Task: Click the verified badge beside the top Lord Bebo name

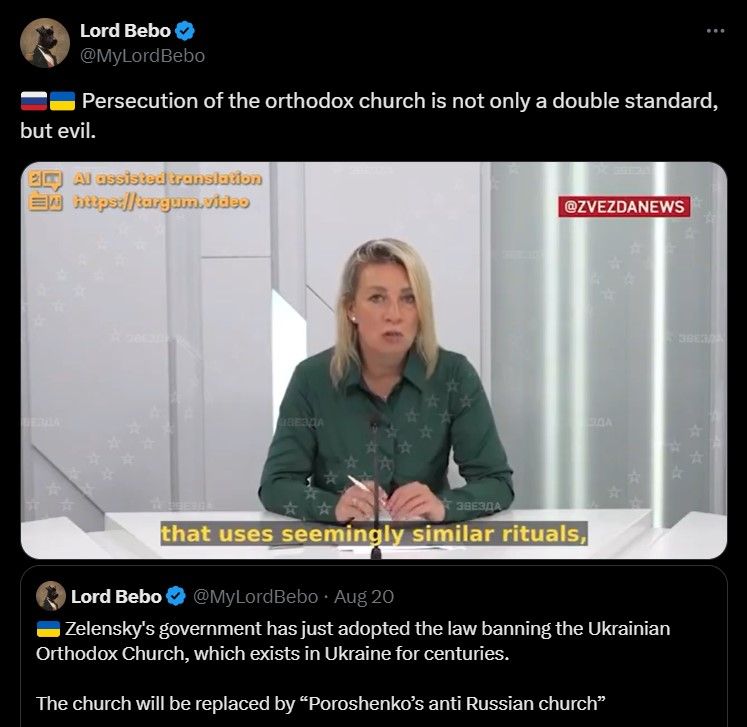Action: tap(185, 31)
